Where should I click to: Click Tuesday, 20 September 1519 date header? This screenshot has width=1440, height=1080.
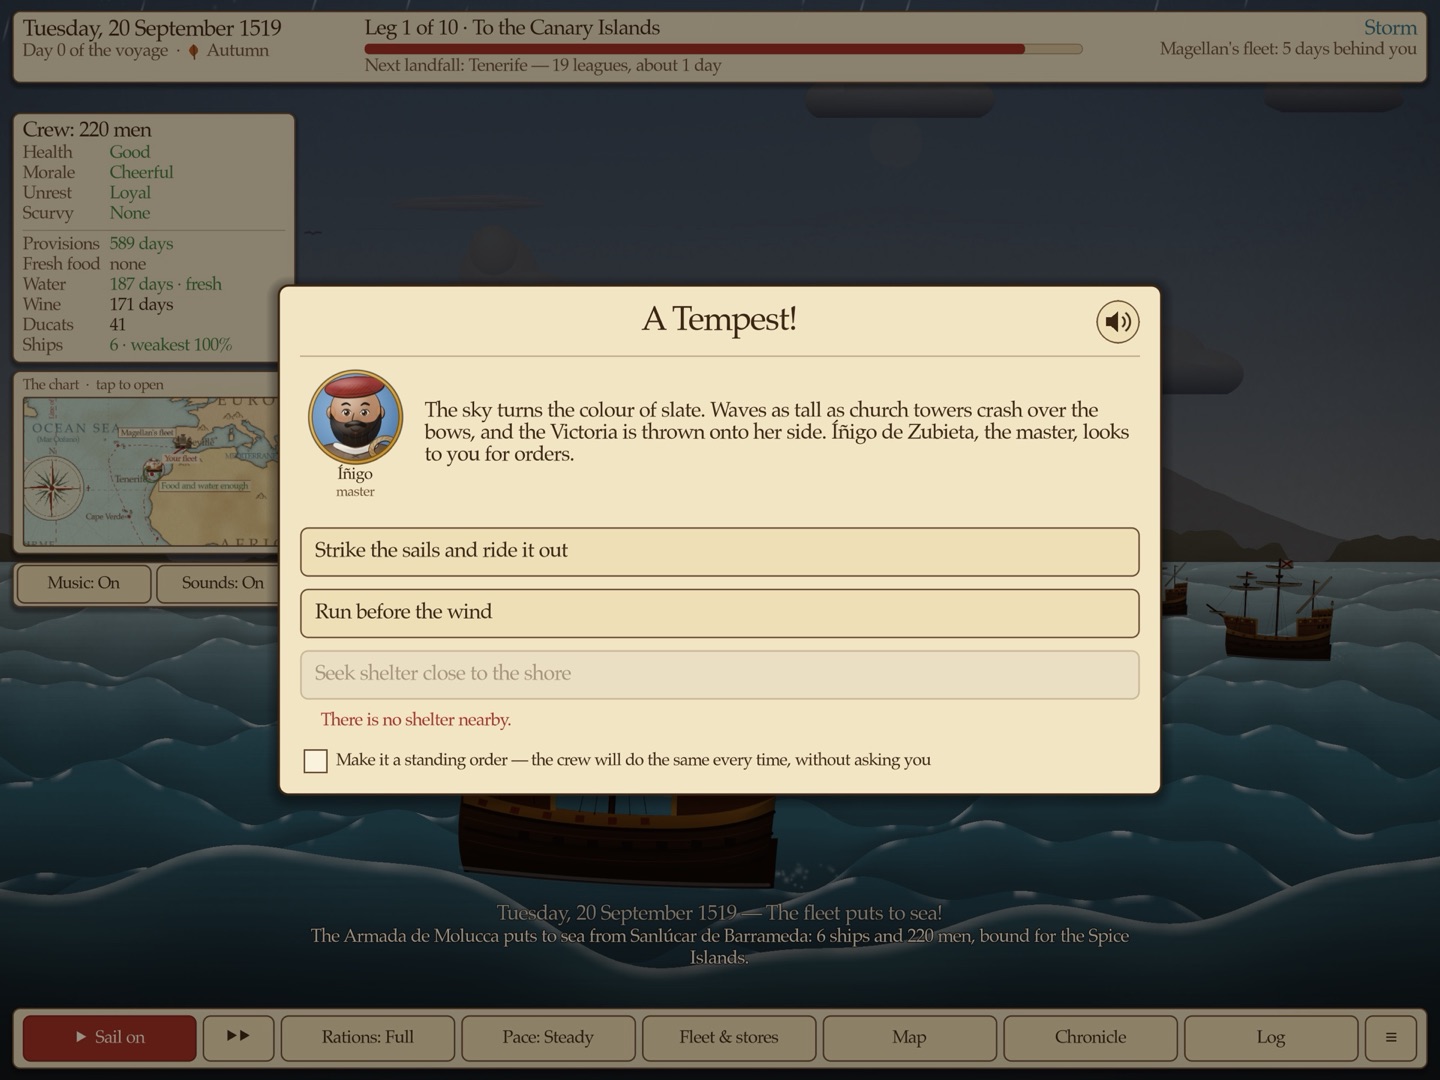(152, 28)
